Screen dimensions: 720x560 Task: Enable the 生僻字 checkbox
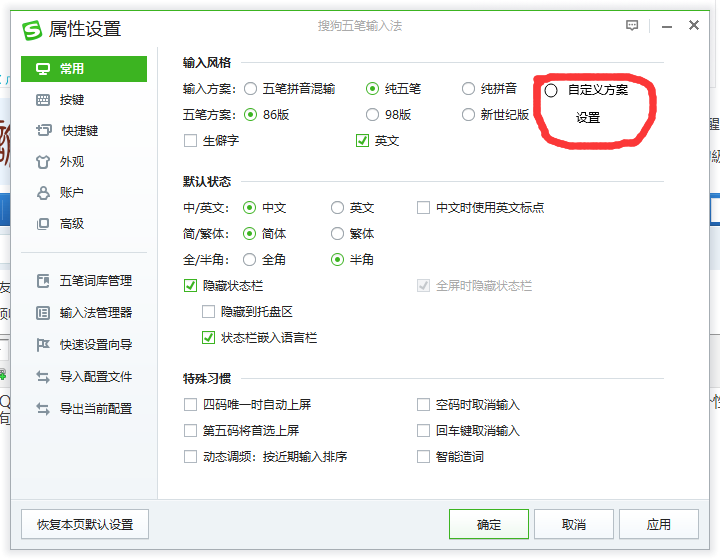tap(190, 140)
